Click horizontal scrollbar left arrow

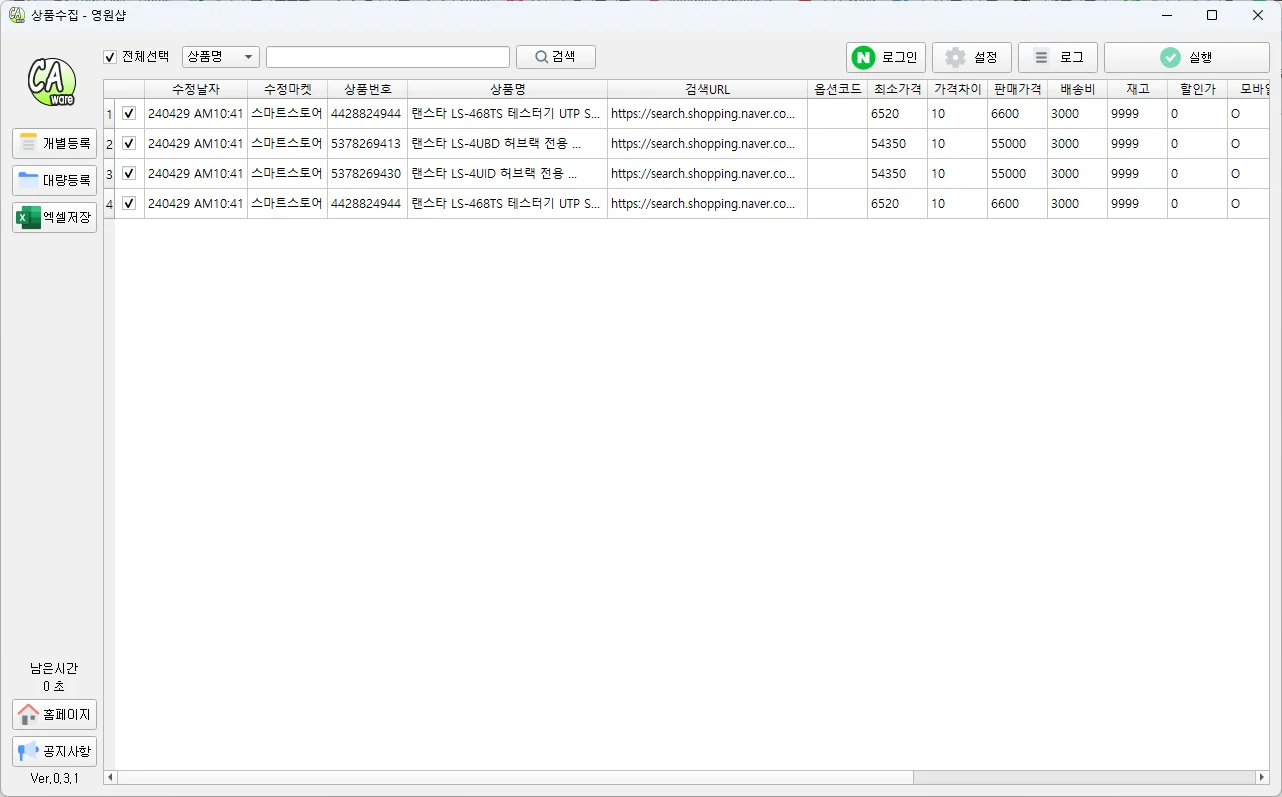click(x=111, y=777)
